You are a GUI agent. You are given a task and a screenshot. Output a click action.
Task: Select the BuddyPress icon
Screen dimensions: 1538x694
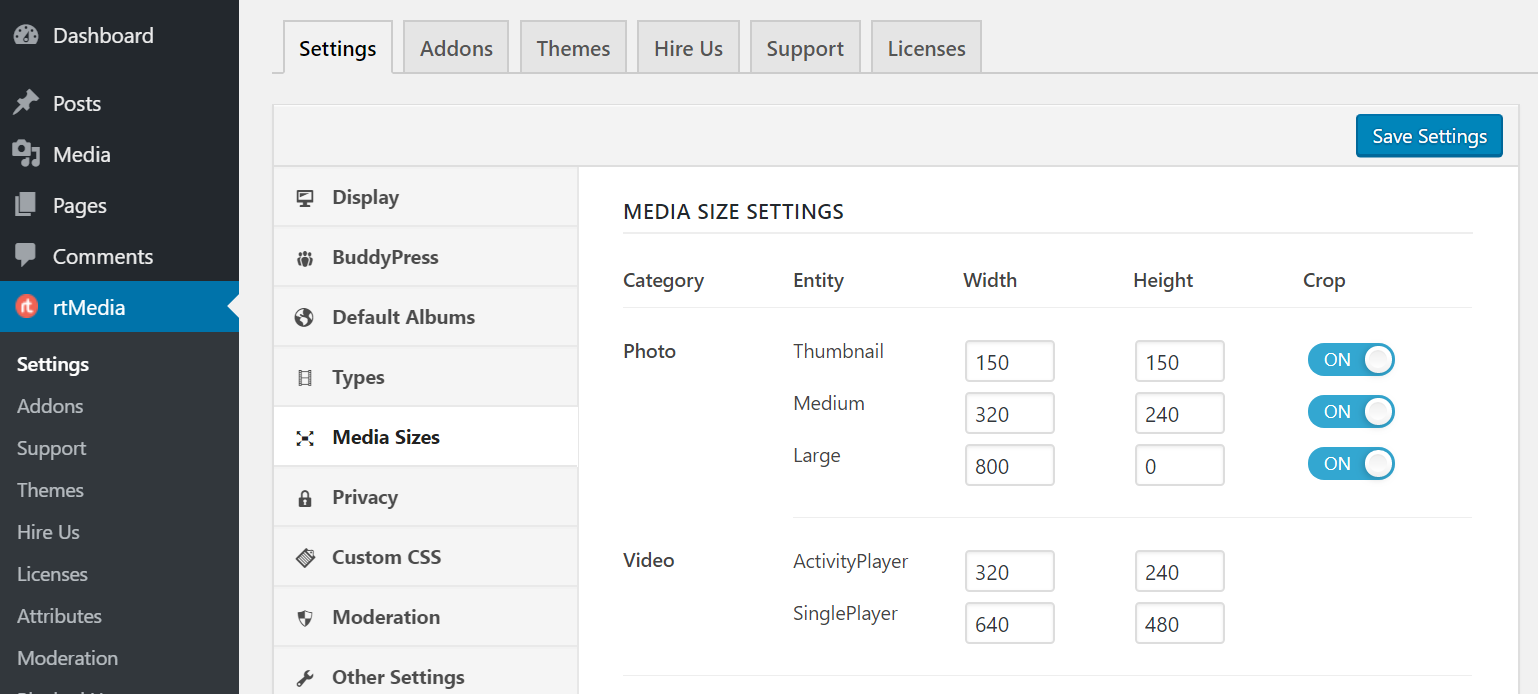pos(305,257)
